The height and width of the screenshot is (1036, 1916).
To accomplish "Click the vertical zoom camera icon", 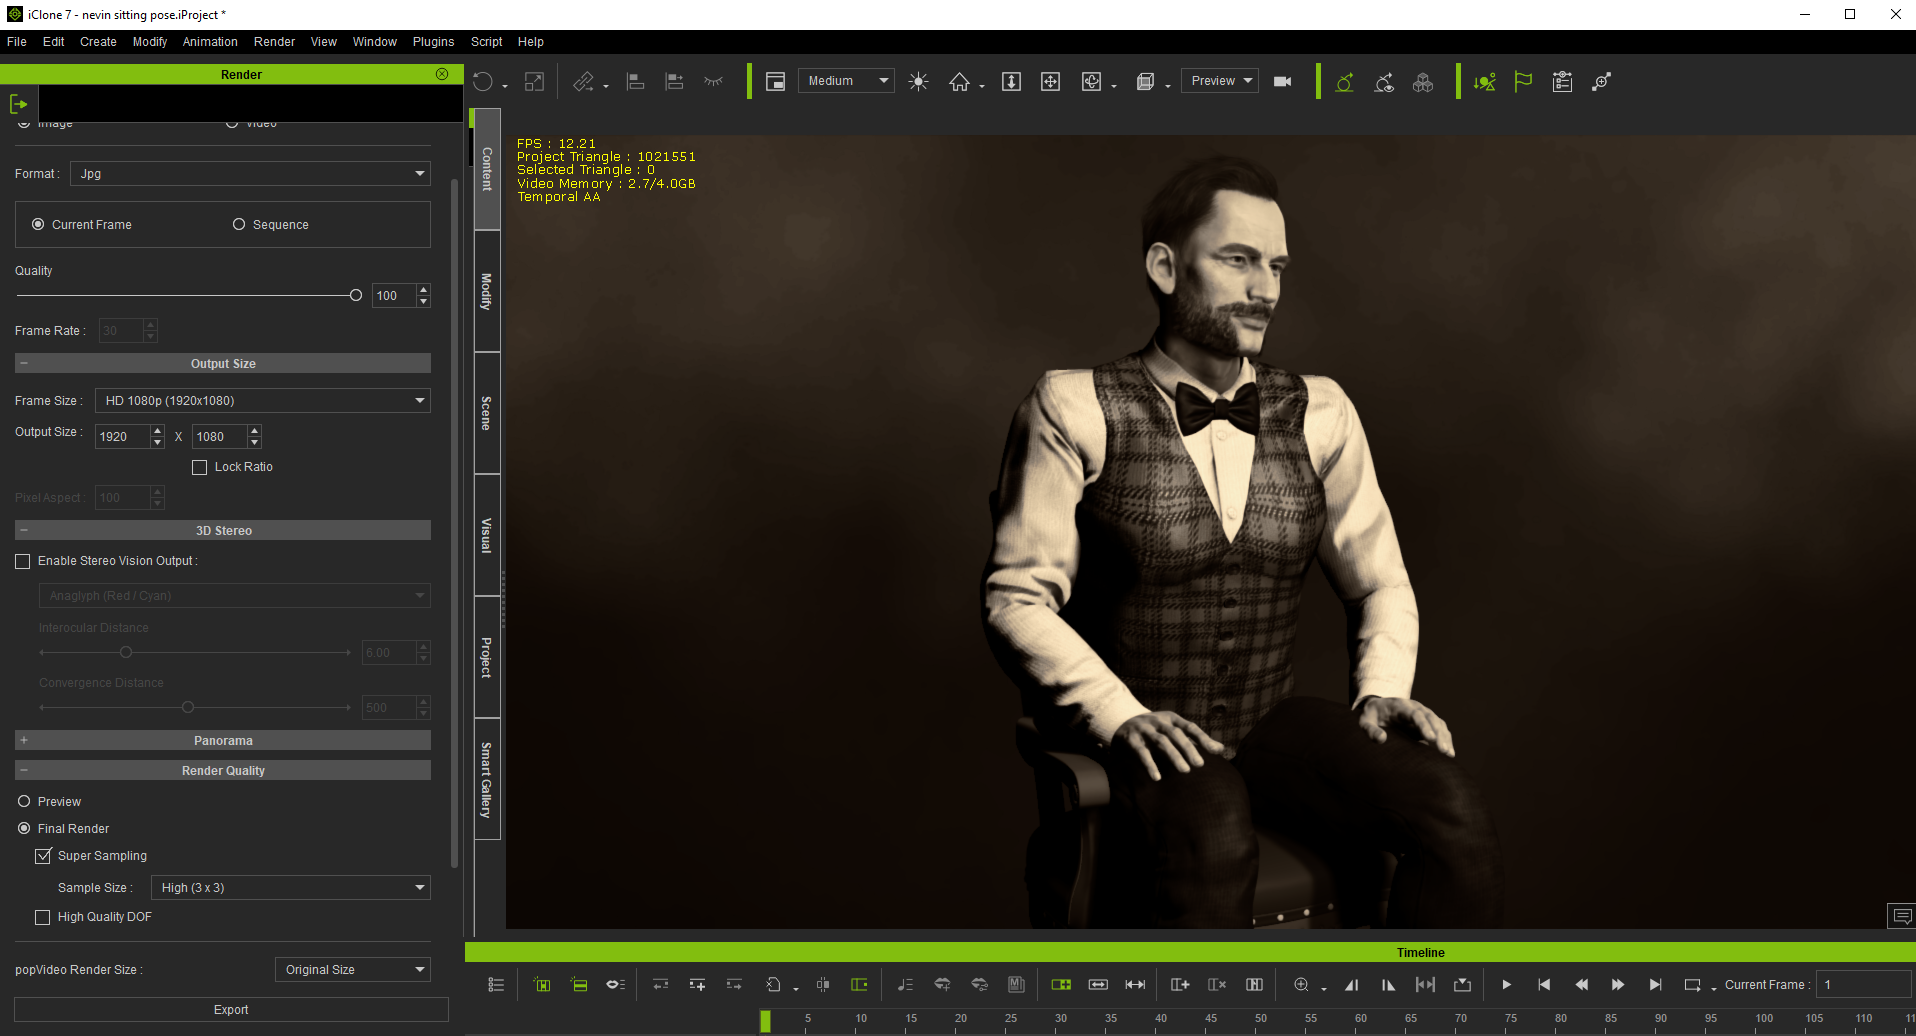I will pyautogui.click(x=1011, y=82).
